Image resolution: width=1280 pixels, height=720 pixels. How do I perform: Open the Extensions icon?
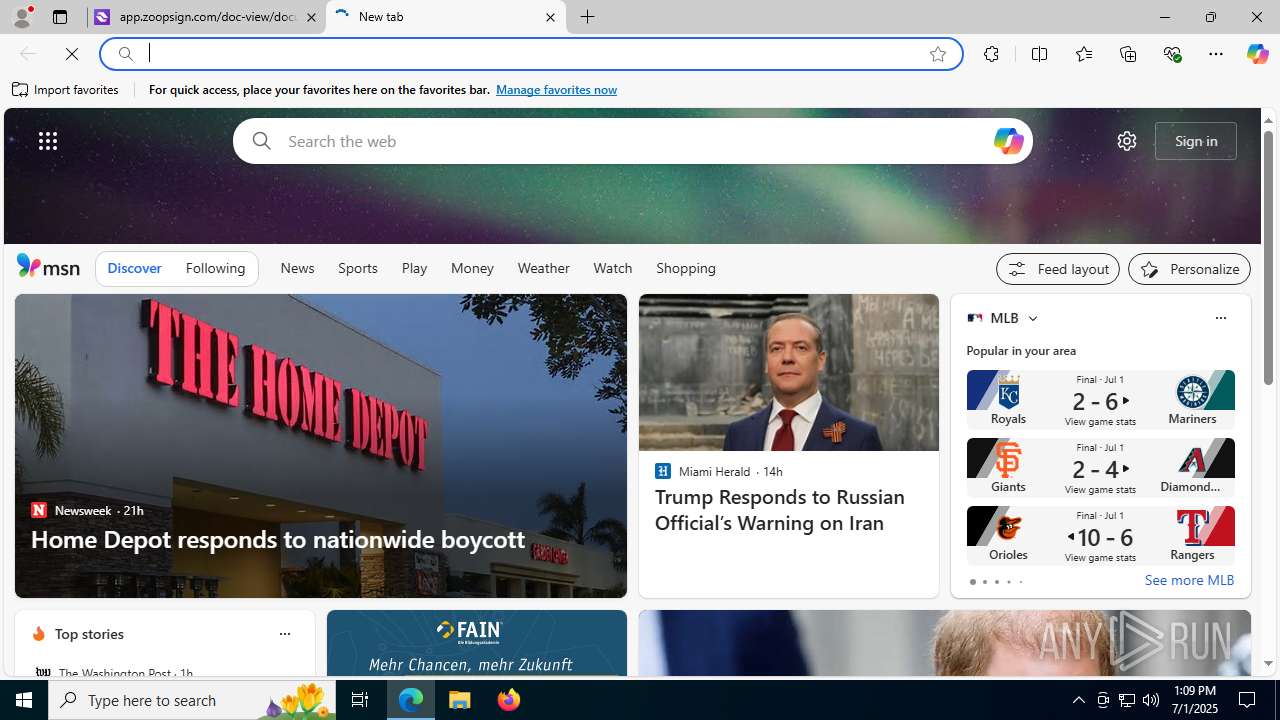pos(991,54)
